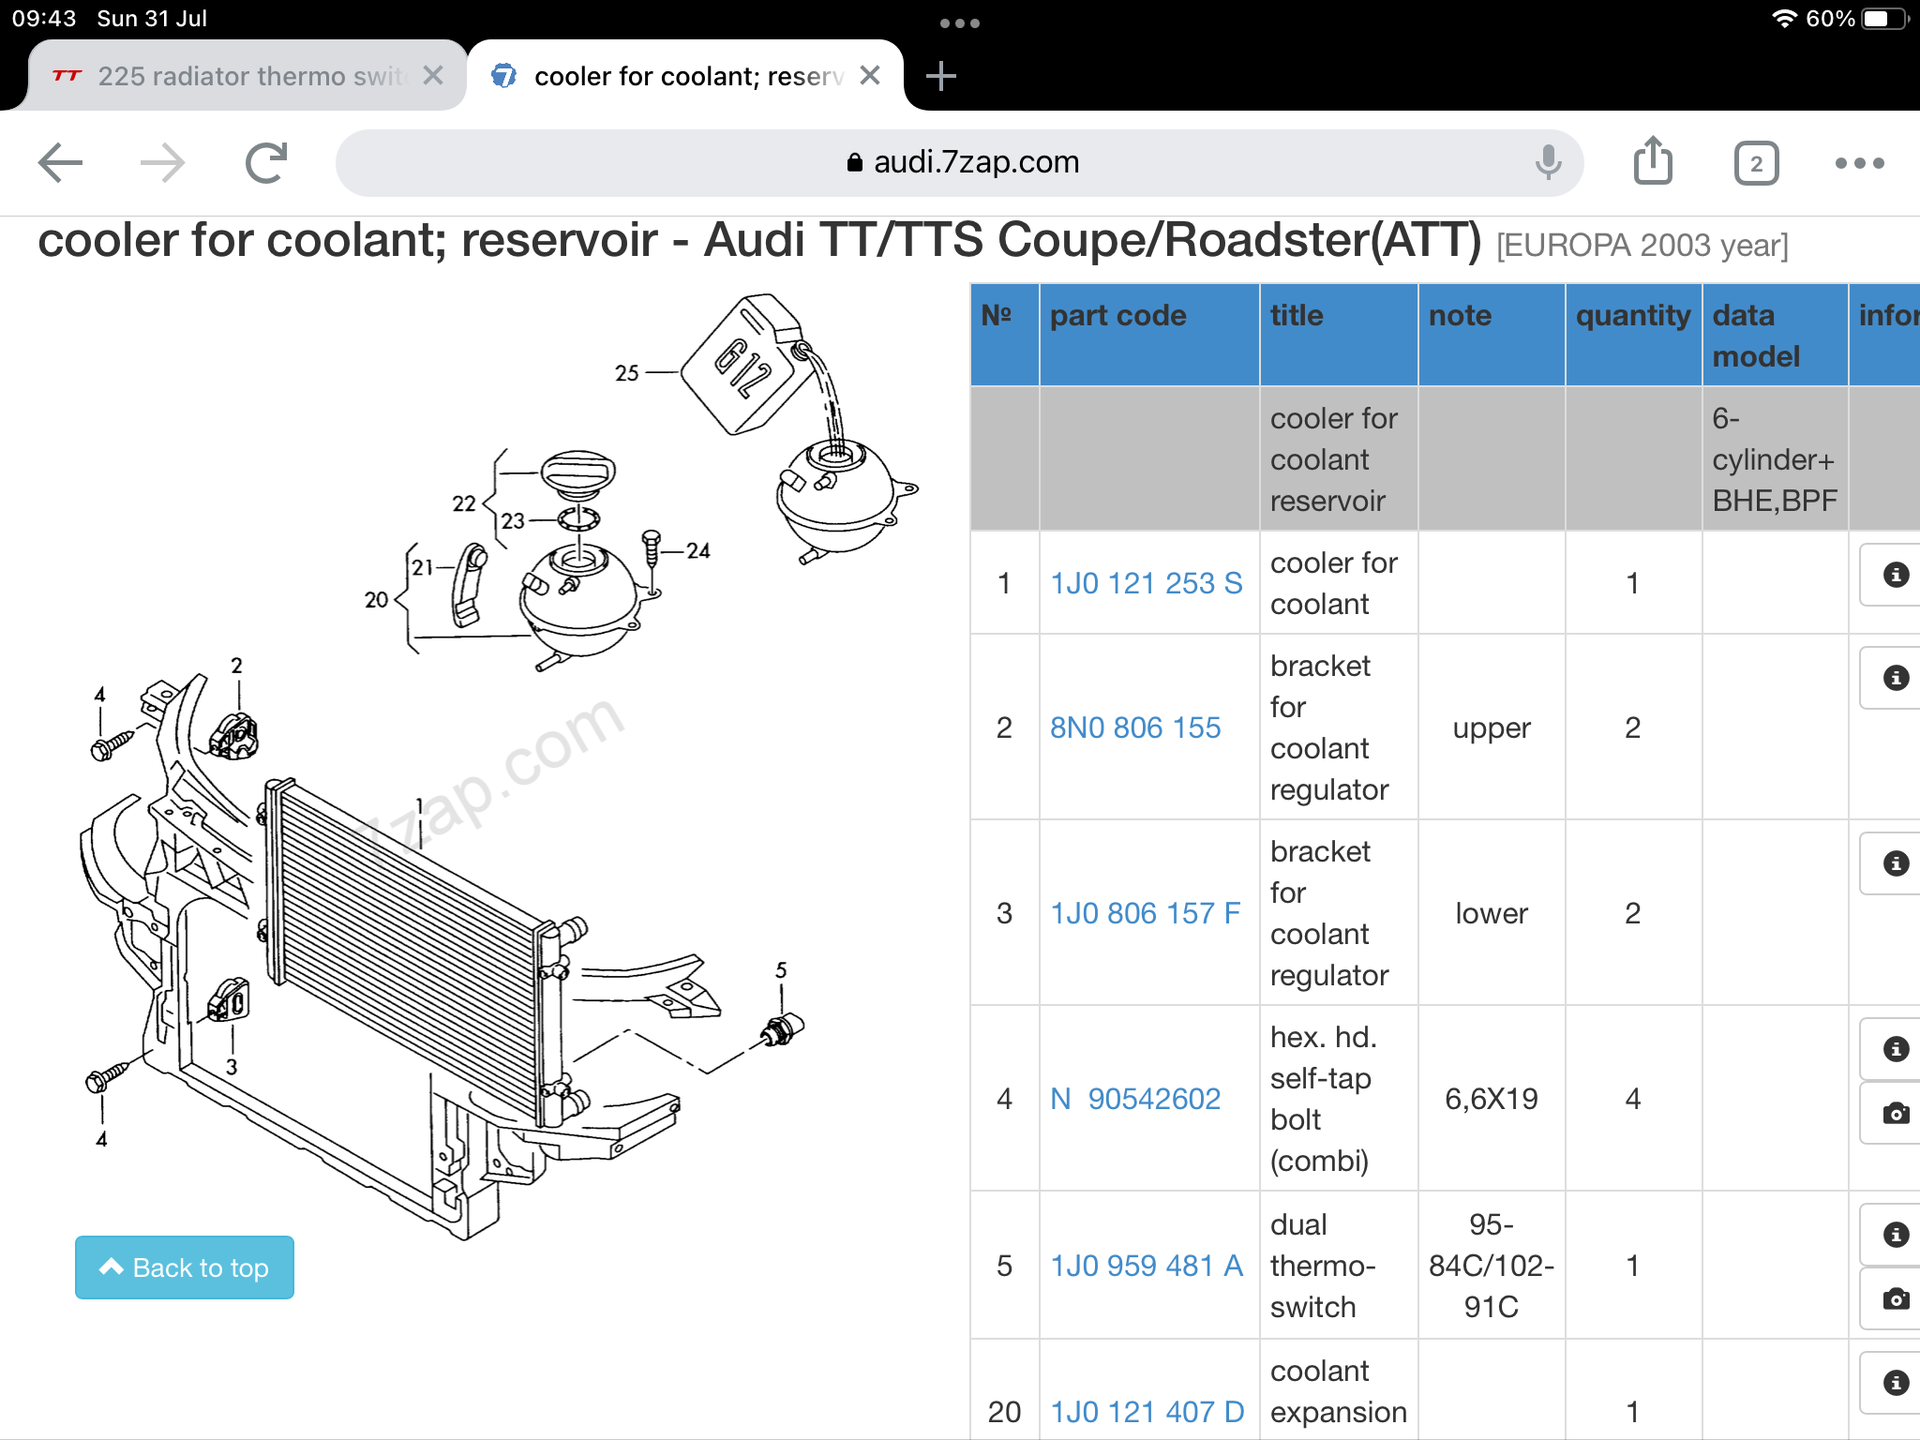Open info for thermo-switch 1J0 959 481 A

pyautogui.click(x=1894, y=1235)
